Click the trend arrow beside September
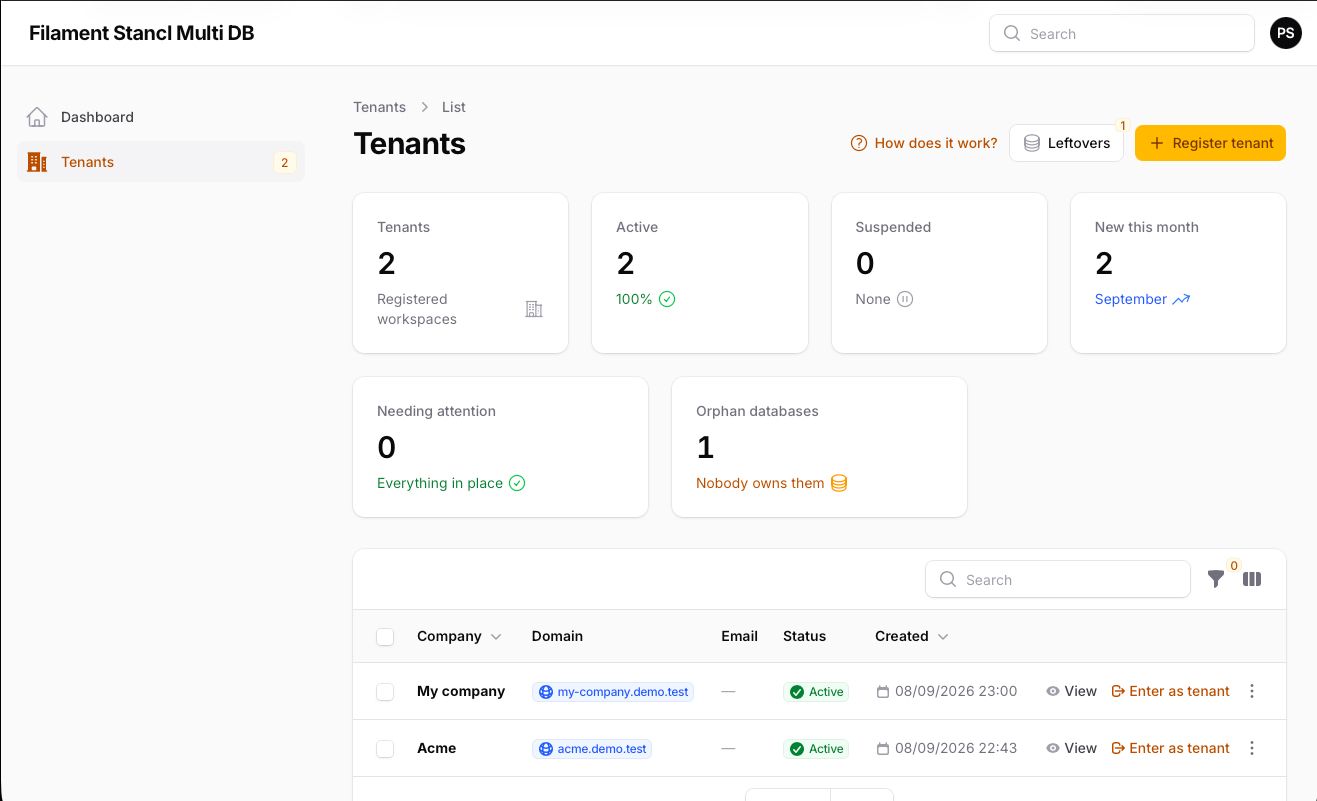1317x801 pixels. coord(1181,299)
